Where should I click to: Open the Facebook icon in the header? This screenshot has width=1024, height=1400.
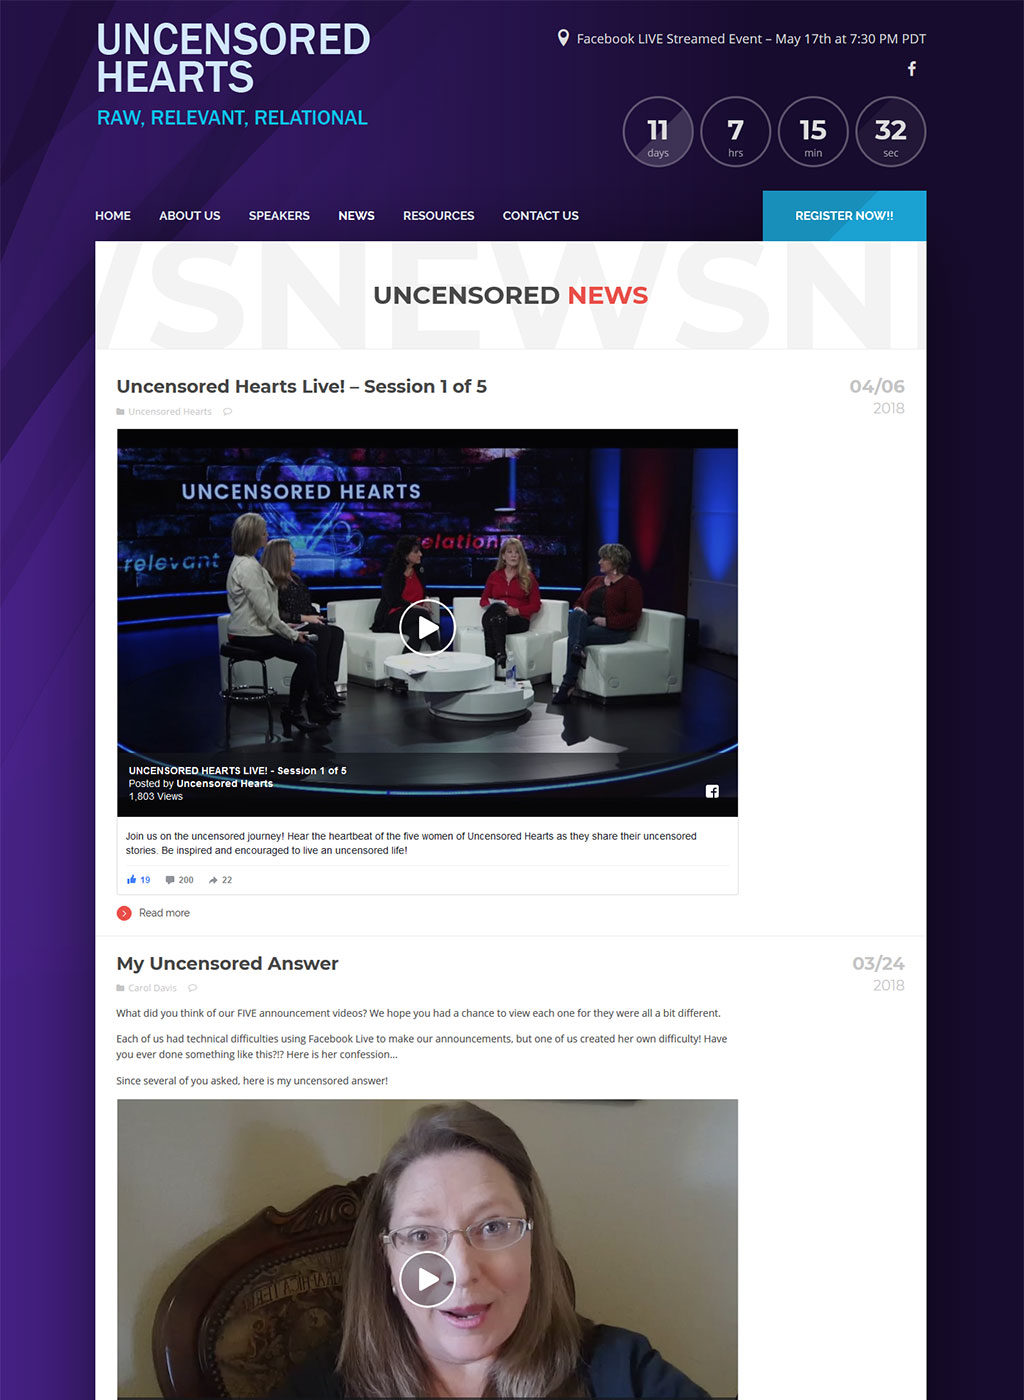(911, 69)
